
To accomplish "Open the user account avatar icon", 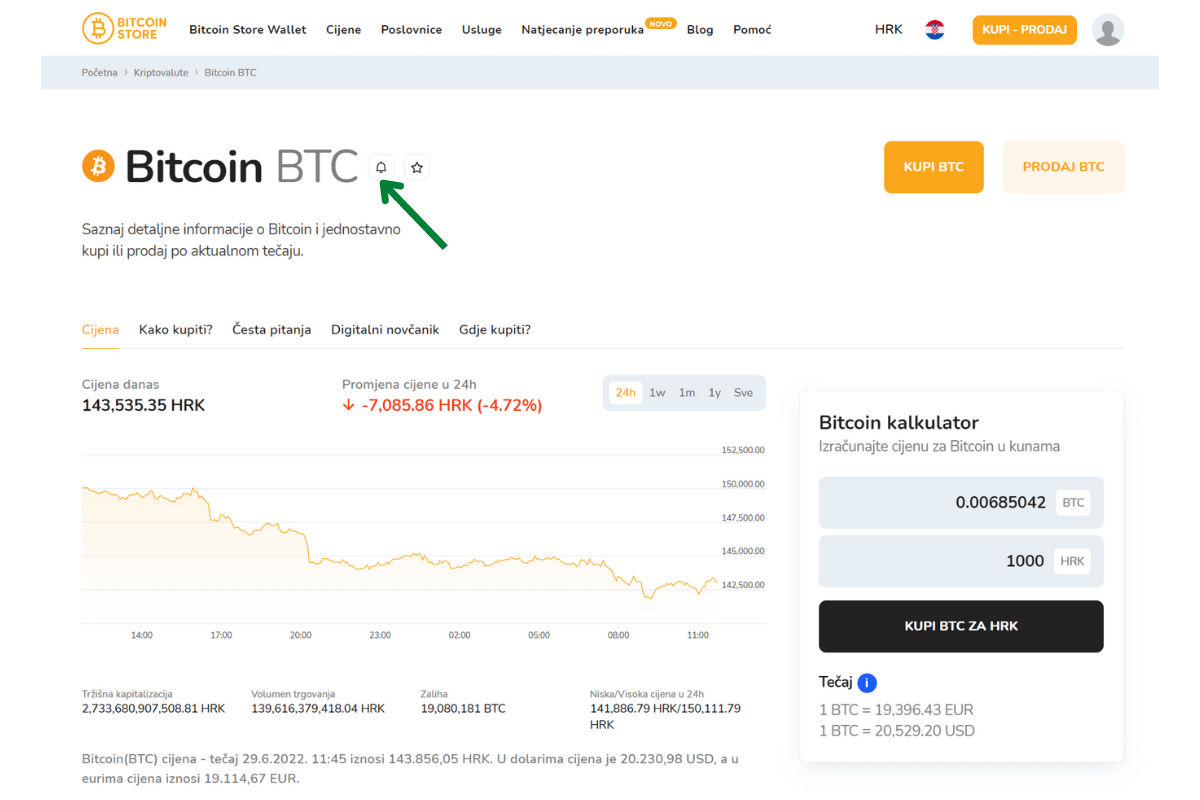I will tap(1108, 30).
